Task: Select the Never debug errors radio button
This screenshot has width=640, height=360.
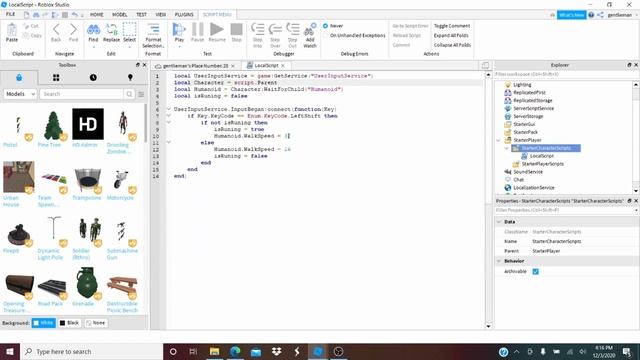Action: coord(325,26)
